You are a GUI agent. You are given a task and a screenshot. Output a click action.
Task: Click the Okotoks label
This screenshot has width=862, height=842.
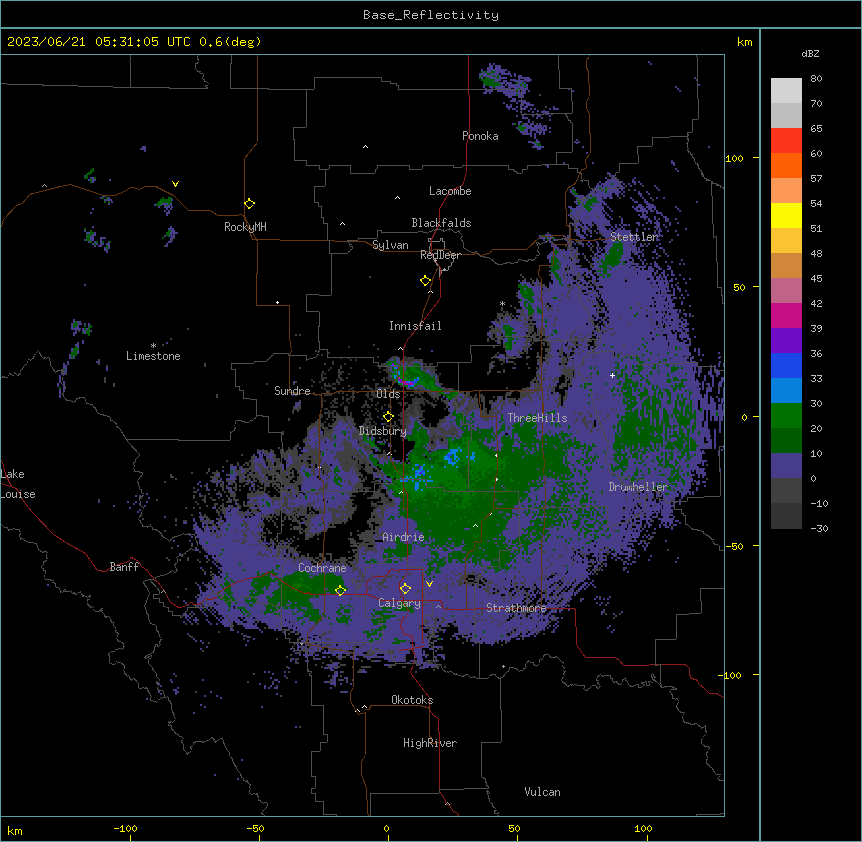[412, 700]
